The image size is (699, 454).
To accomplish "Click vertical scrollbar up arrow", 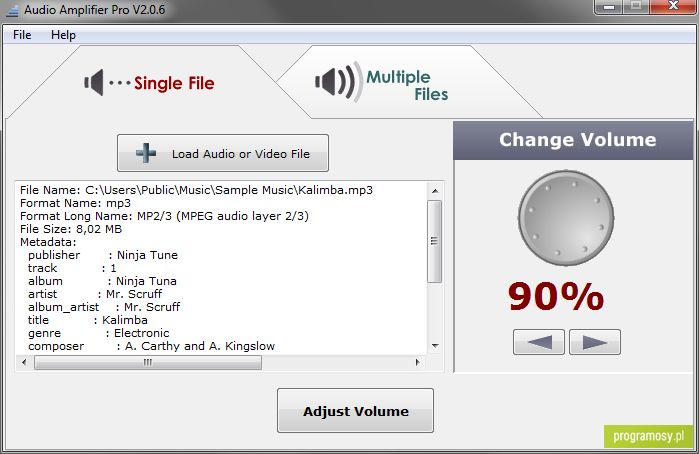I will coord(435,191).
